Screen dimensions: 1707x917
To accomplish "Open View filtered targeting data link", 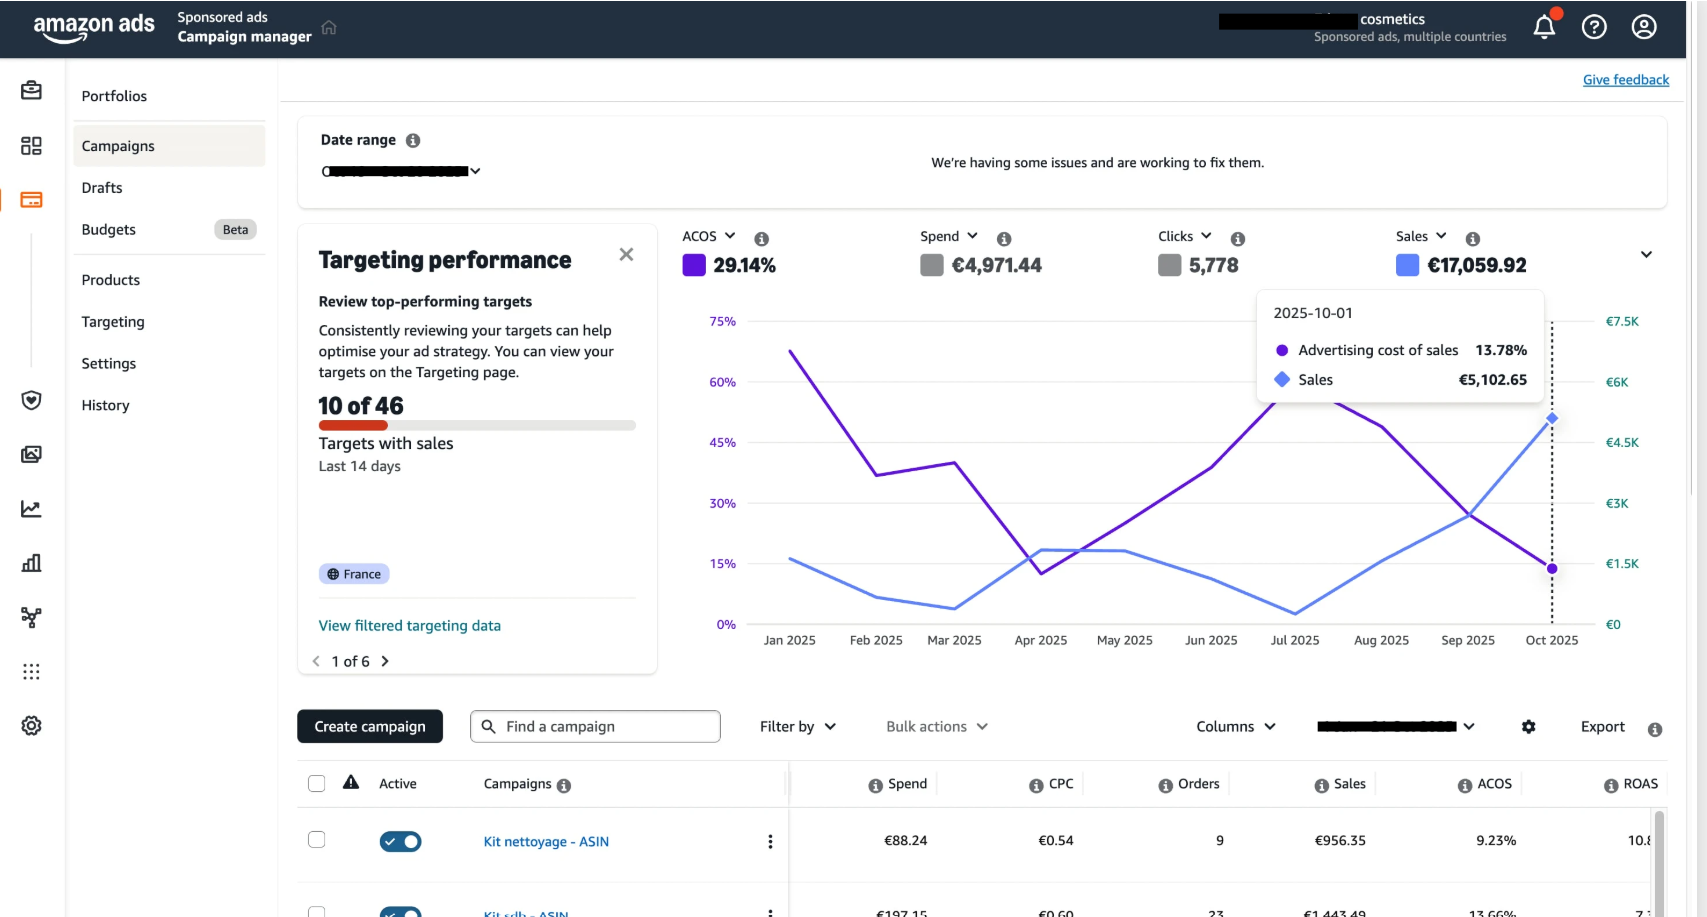I will click(410, 626).
